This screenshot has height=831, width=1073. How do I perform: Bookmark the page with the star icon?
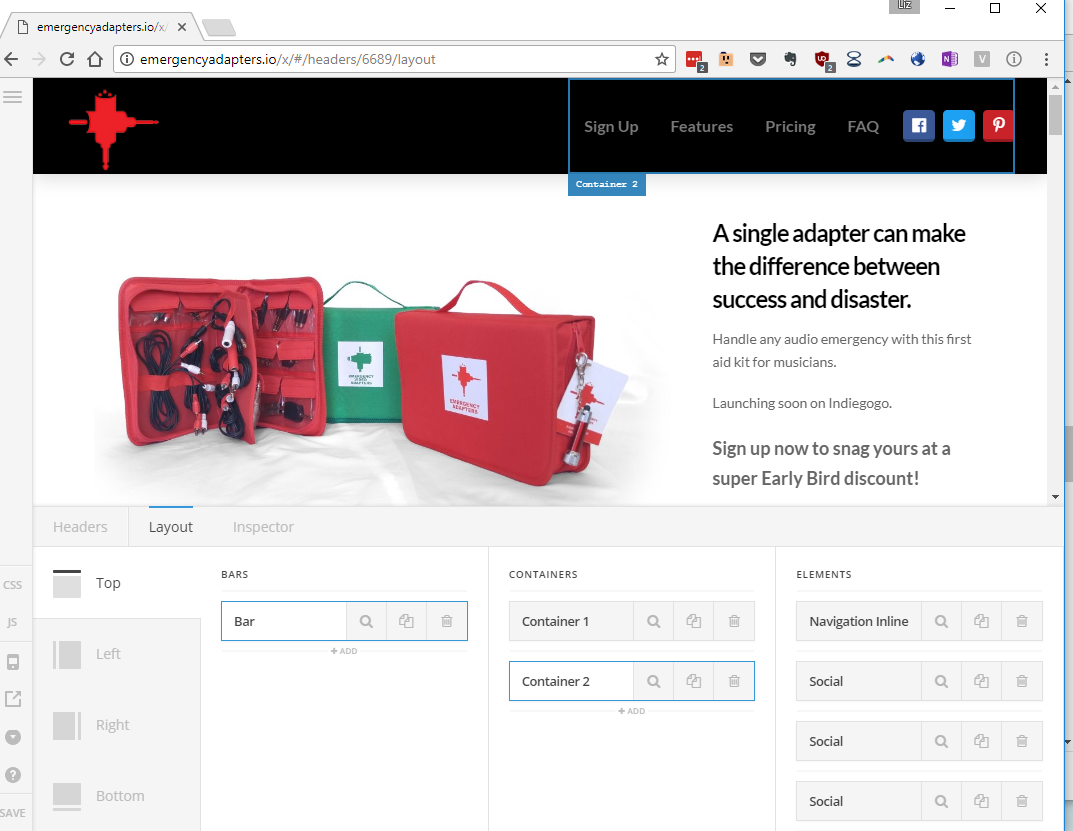(x=662, y=60)
